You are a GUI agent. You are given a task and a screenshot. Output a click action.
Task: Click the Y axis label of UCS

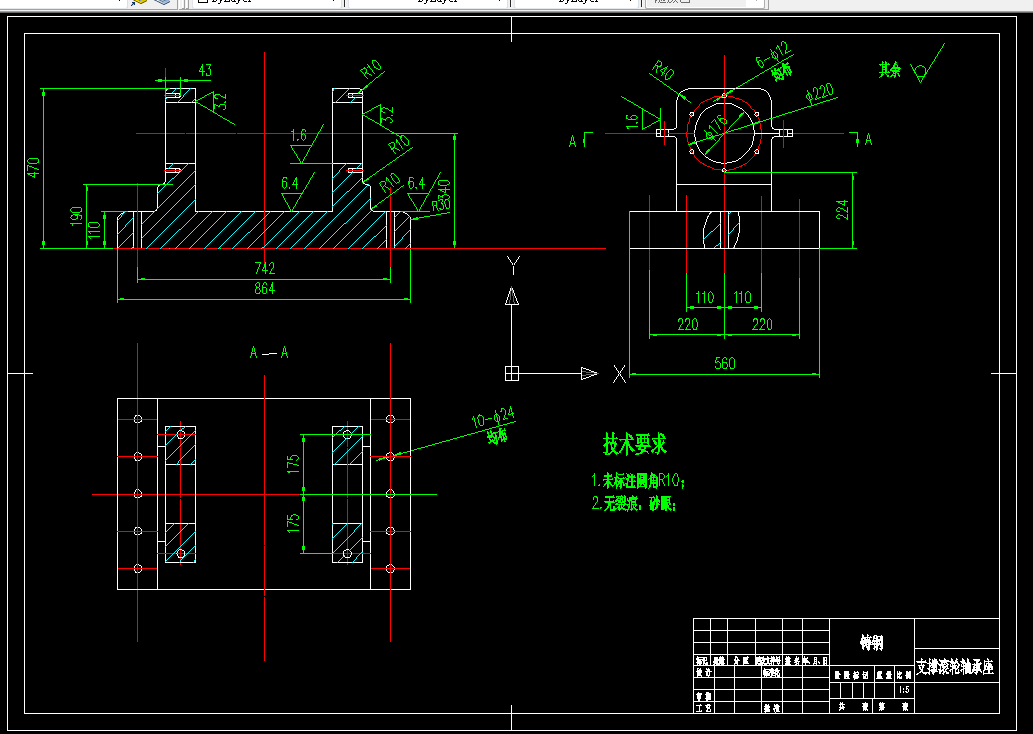pyautogui.click(x=513, y=266)
